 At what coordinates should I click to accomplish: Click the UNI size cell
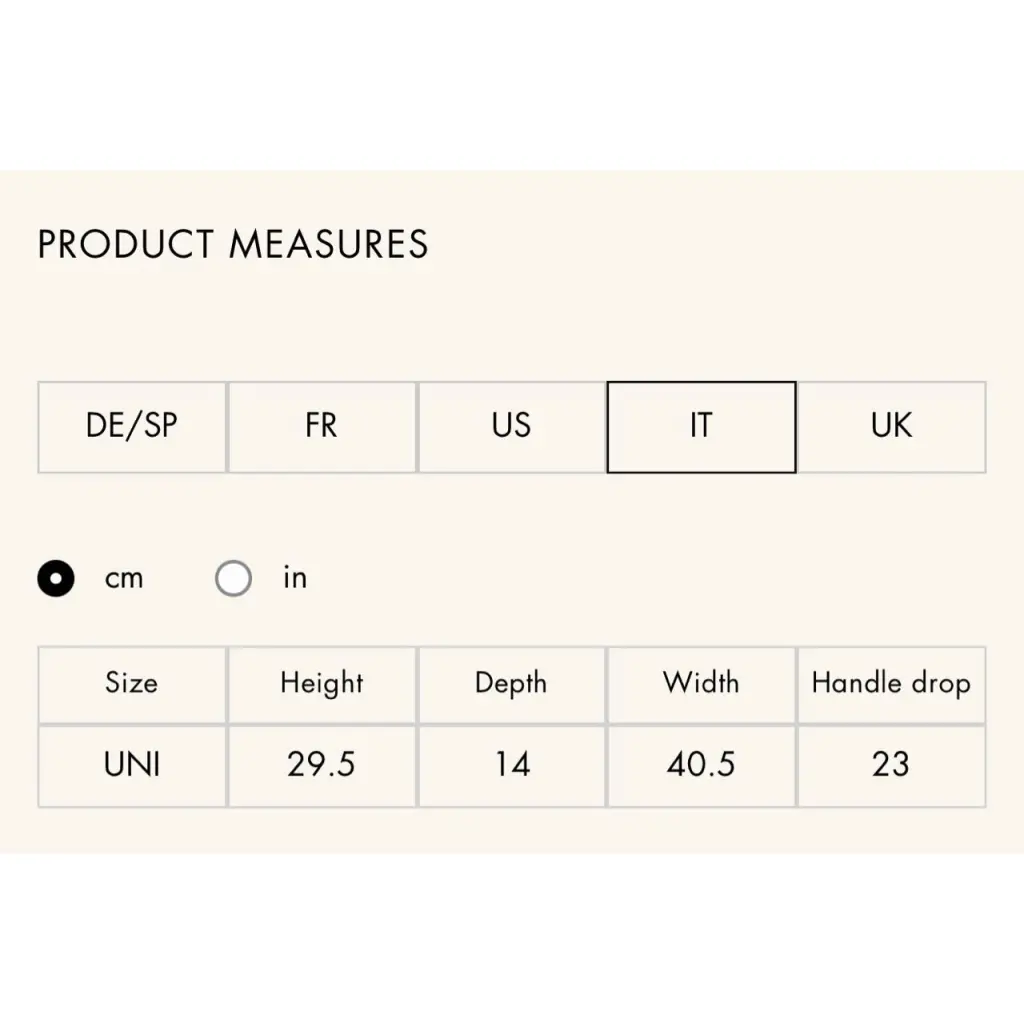(x=132, y=765)
